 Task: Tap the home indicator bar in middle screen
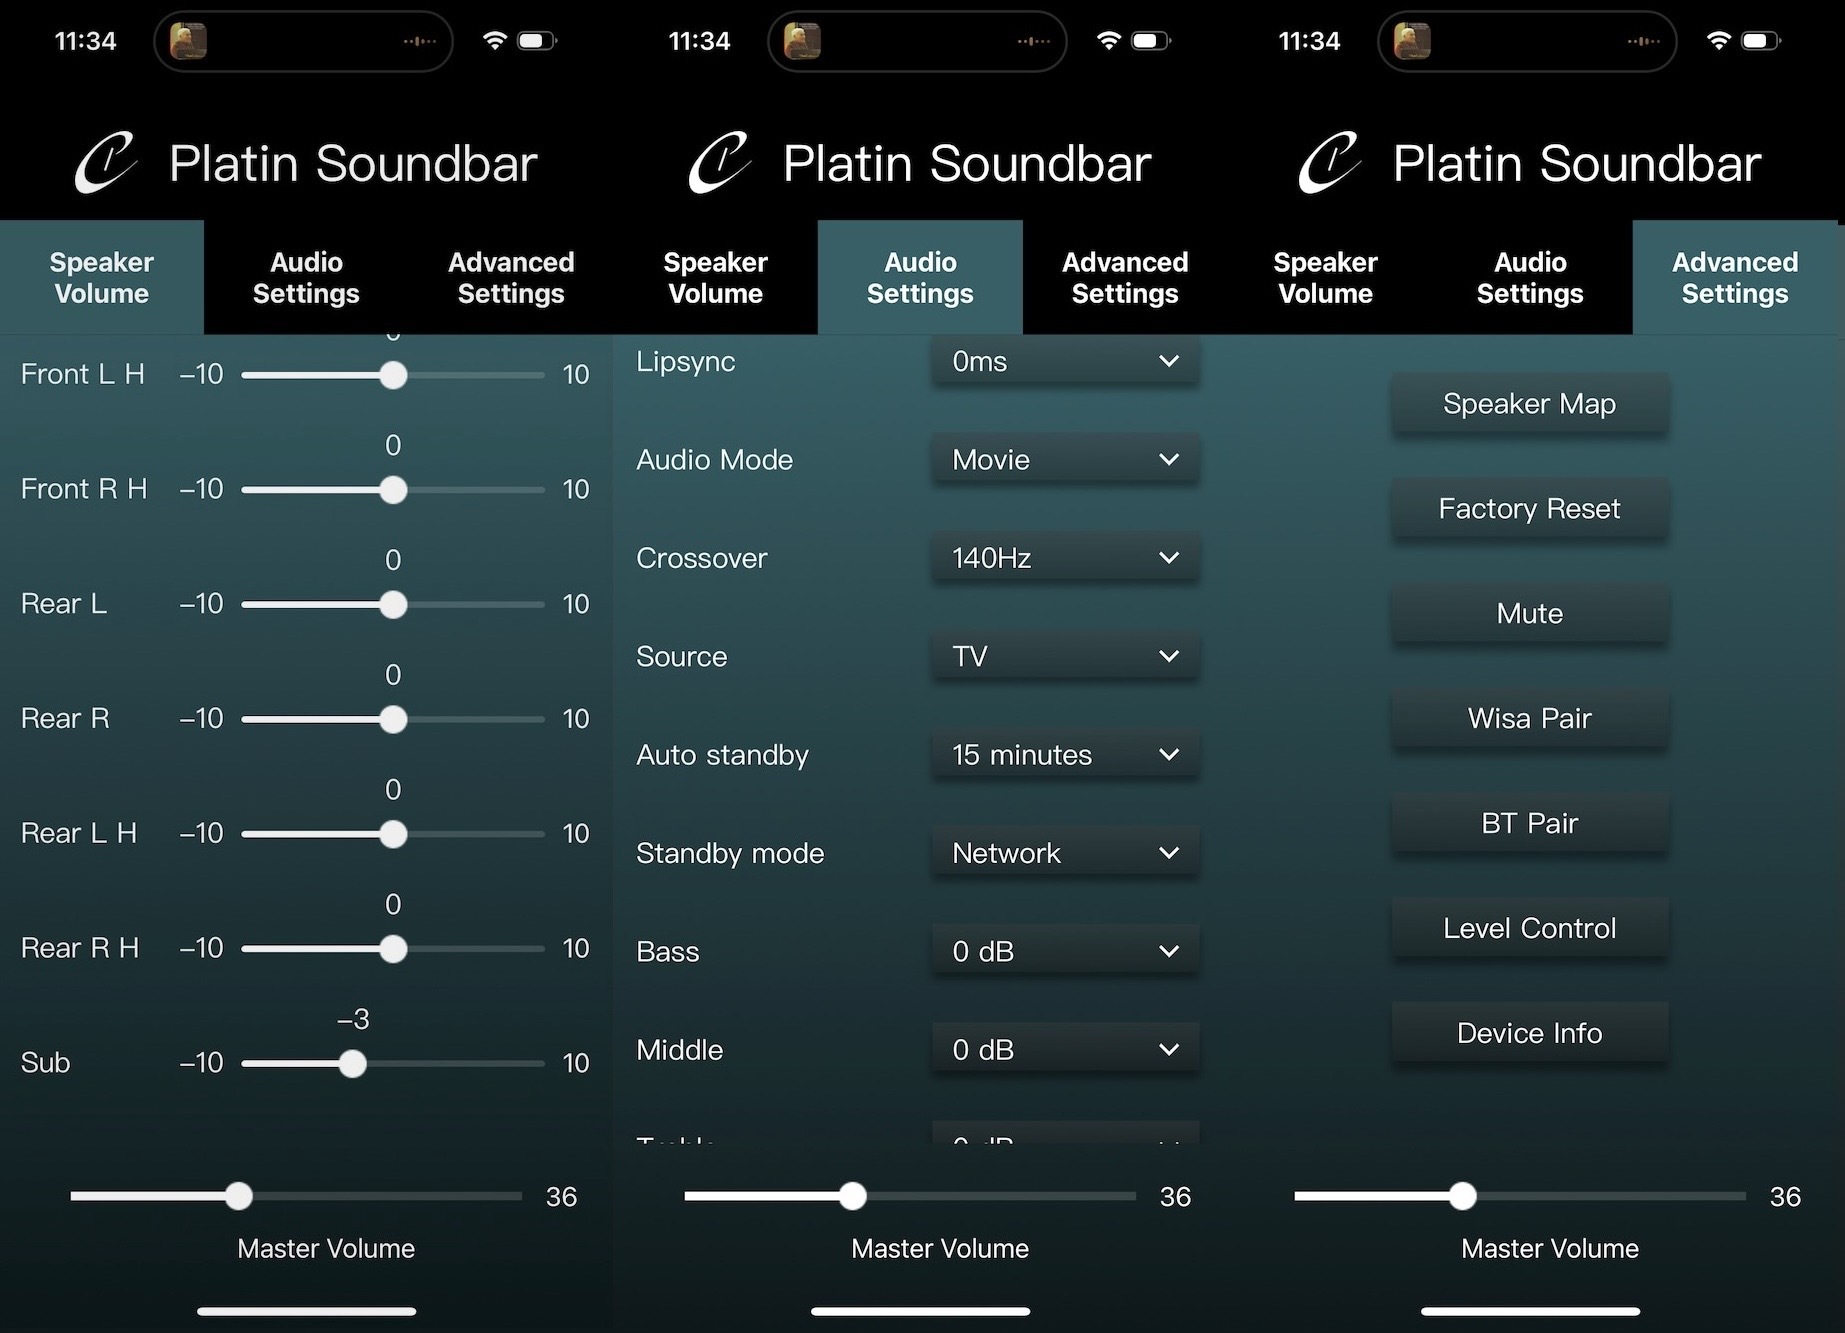pyautogui.click(x=920, y=1311)
